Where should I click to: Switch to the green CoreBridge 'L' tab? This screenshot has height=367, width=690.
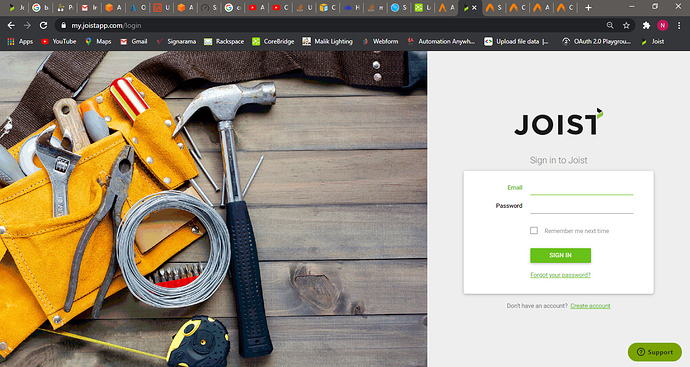(422, 7)
